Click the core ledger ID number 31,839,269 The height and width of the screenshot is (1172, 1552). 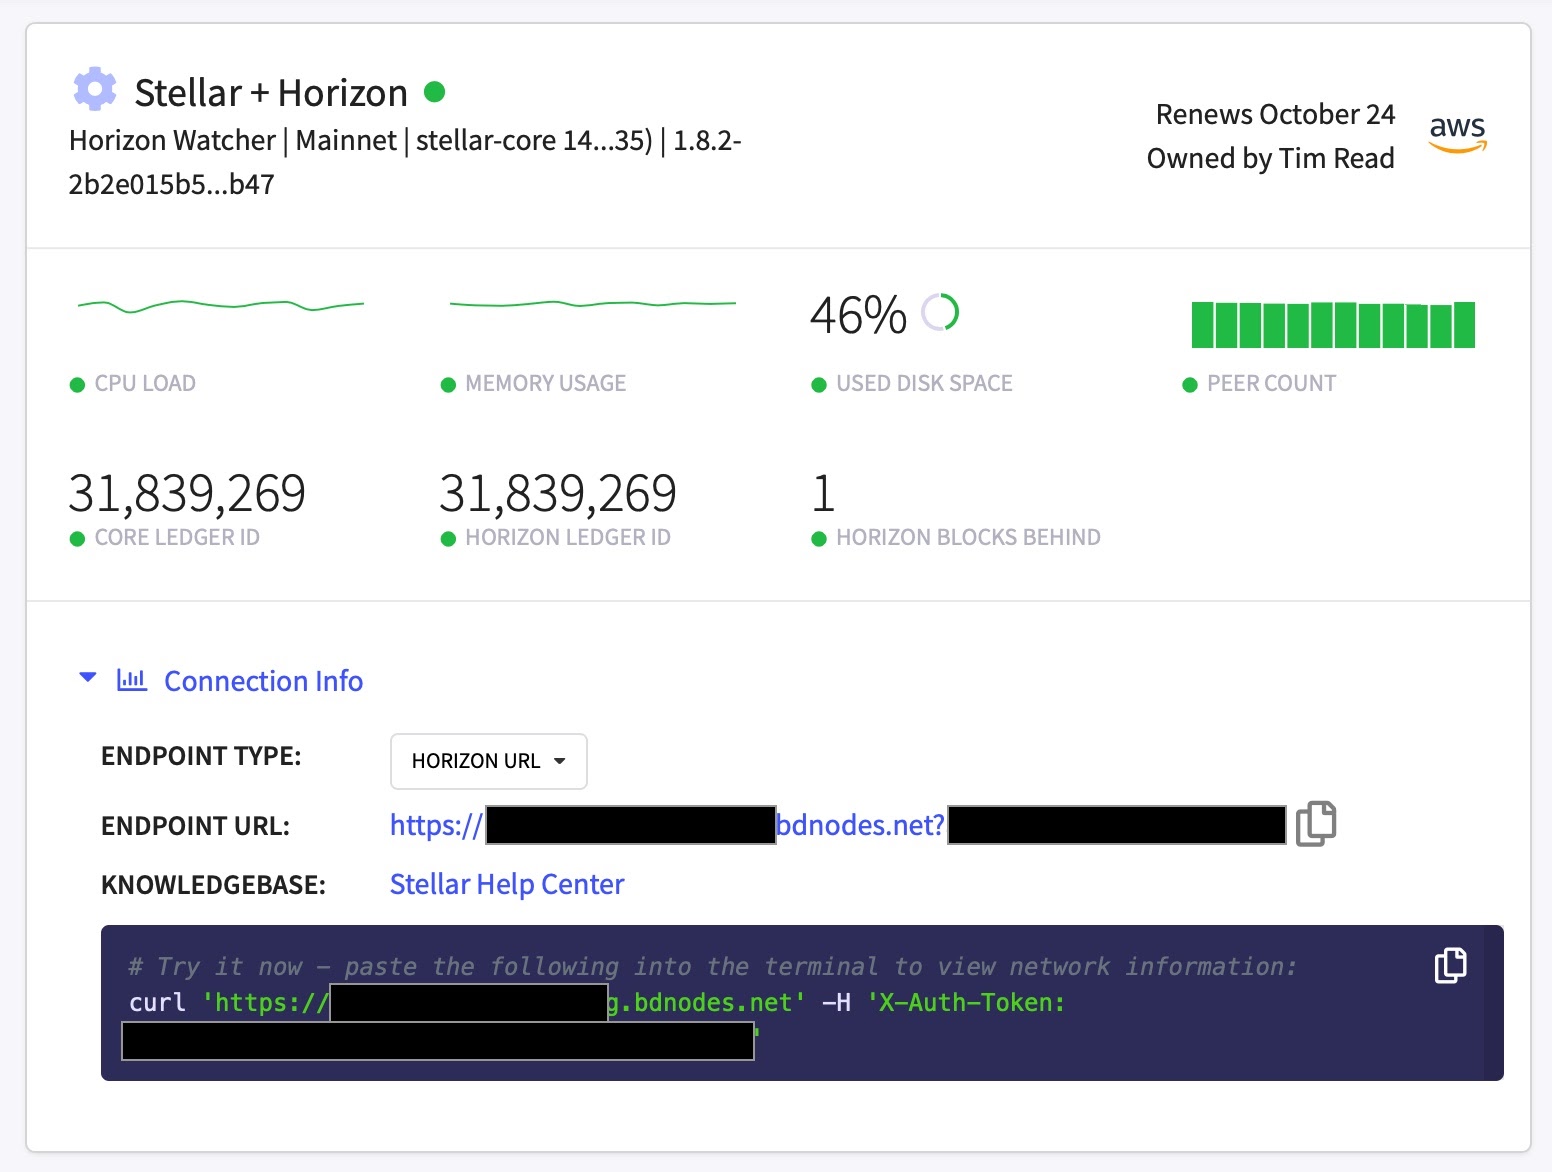pos(187,493)
